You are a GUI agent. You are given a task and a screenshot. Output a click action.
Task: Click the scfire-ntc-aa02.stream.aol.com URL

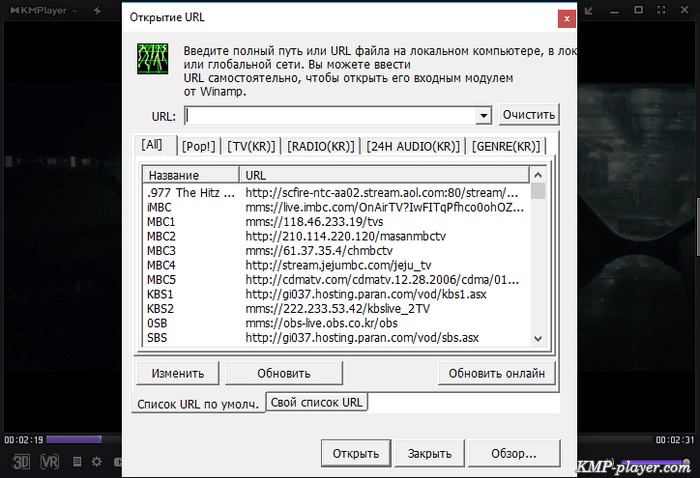[x=382, y=193]
